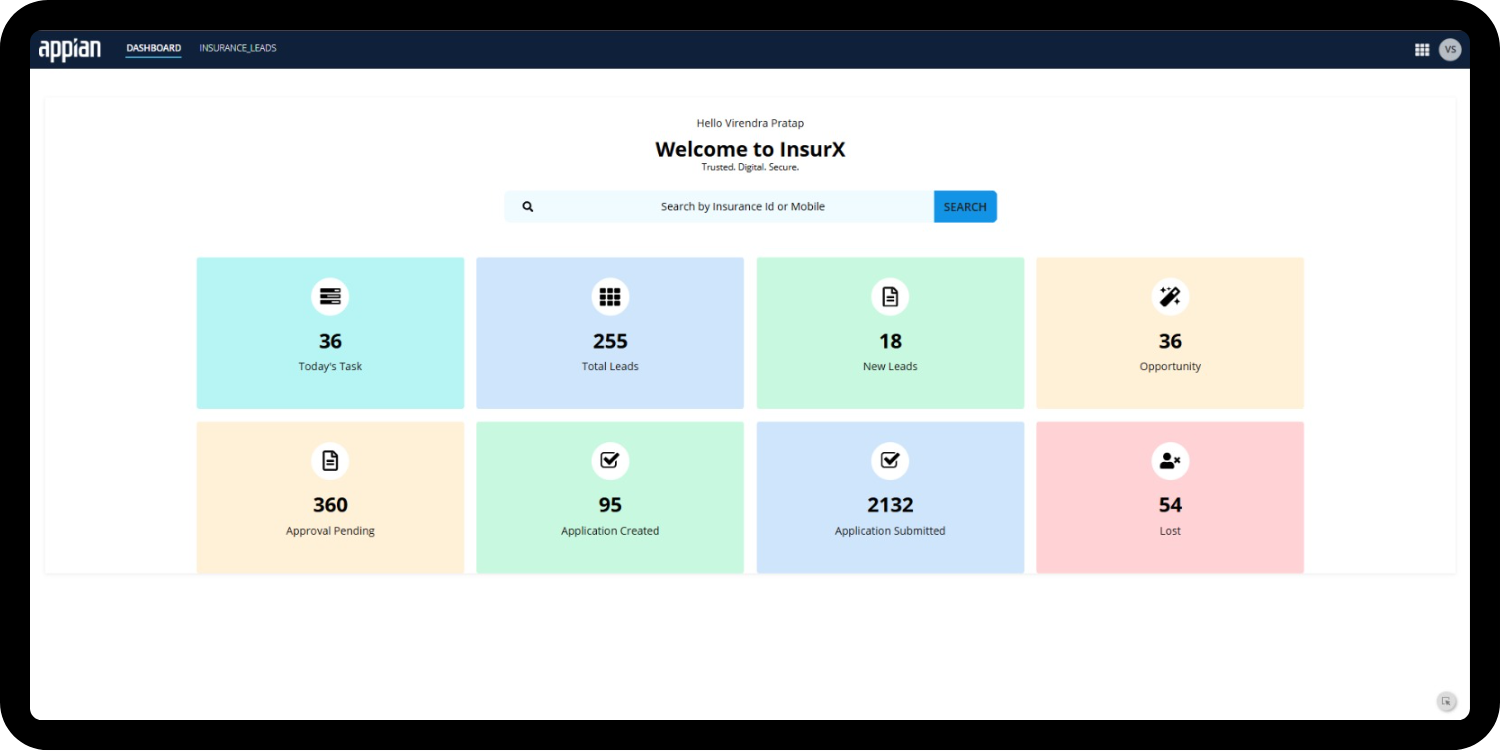
Task: Select the Opportunity label
Action: (1170, 367)
